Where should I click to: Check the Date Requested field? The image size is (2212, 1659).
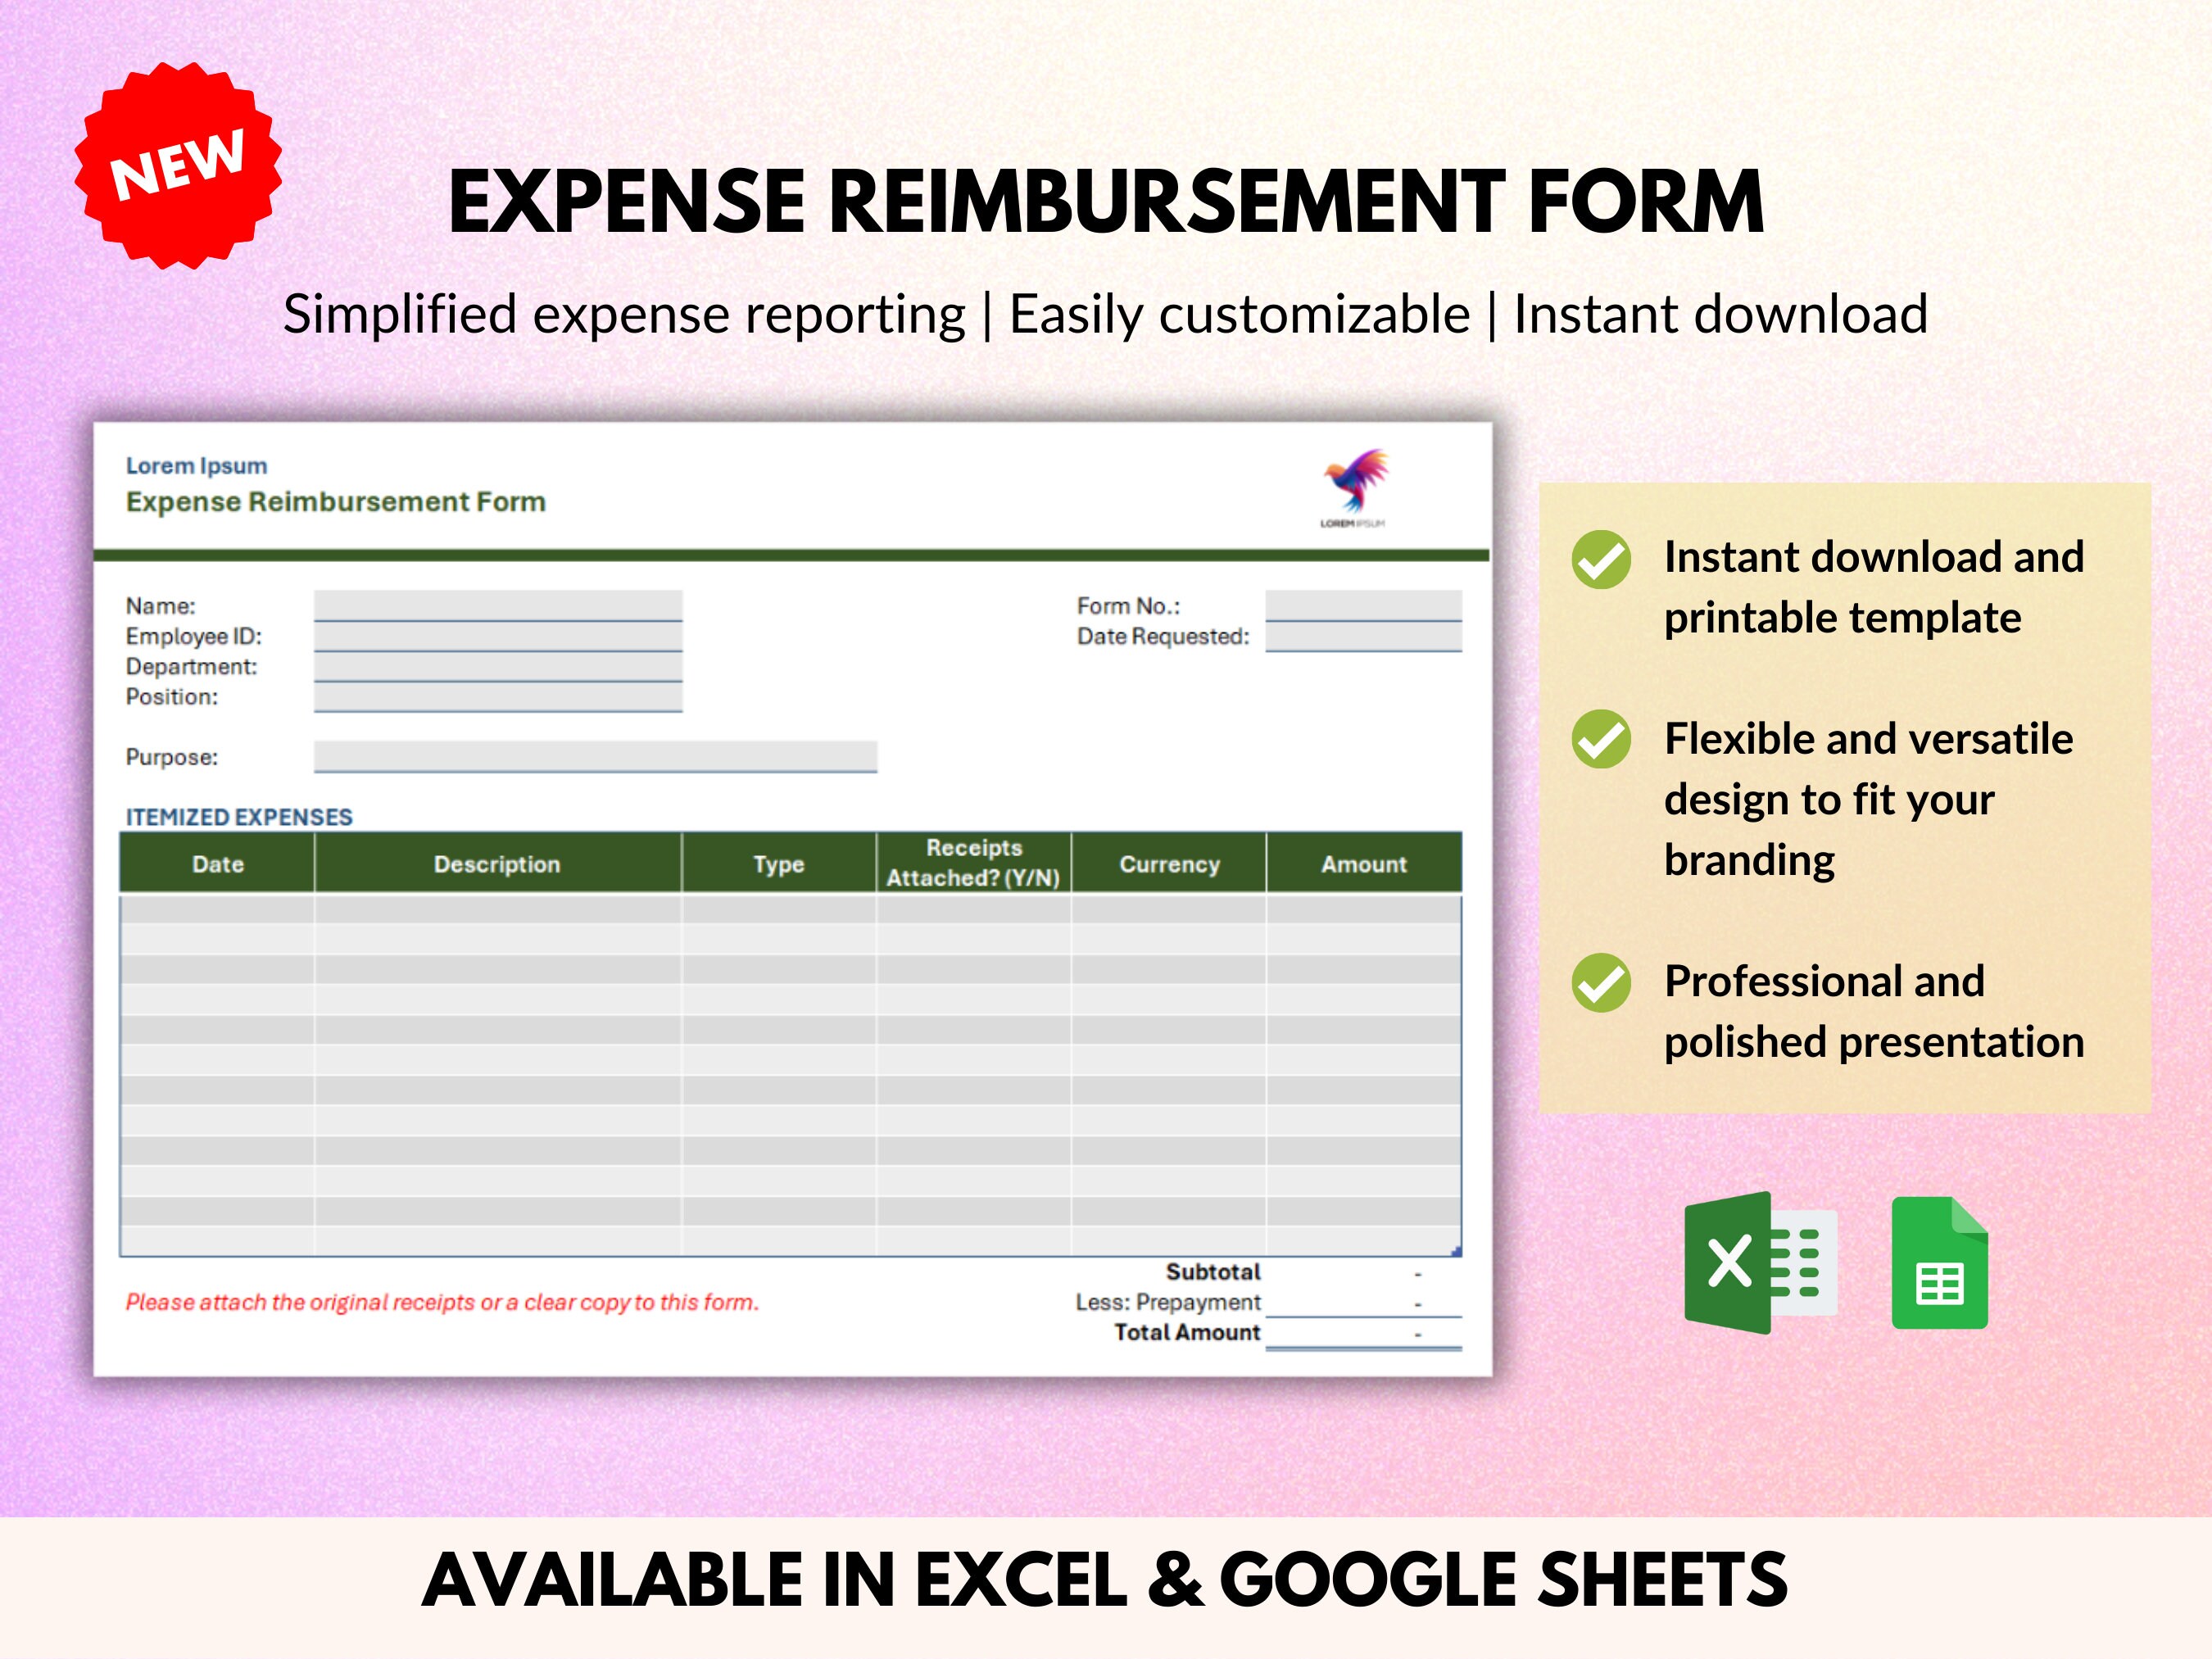[x=1360, y=635]
